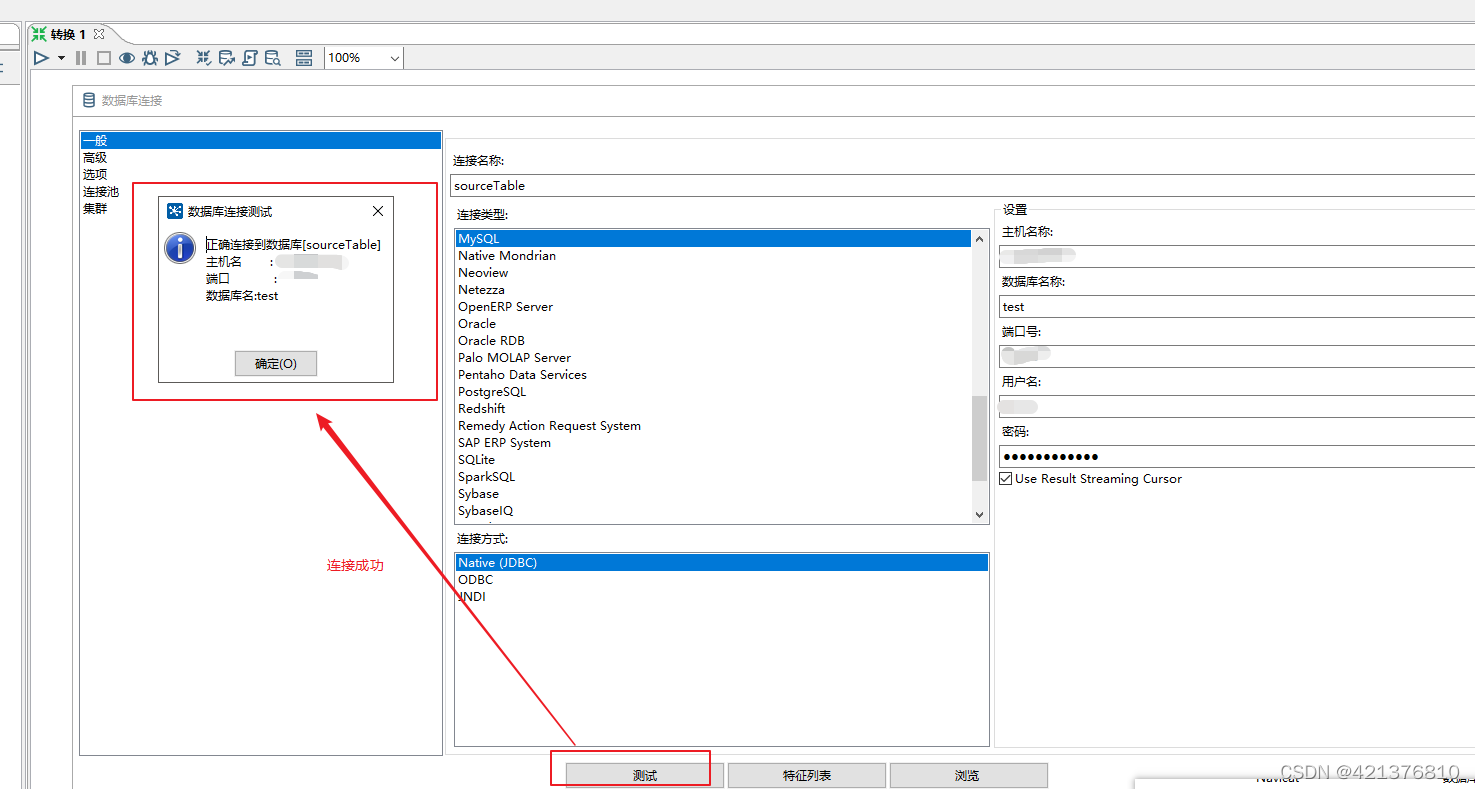Select the 一般 category
This screenshot has width=1475, height=789.
(260, 140)
